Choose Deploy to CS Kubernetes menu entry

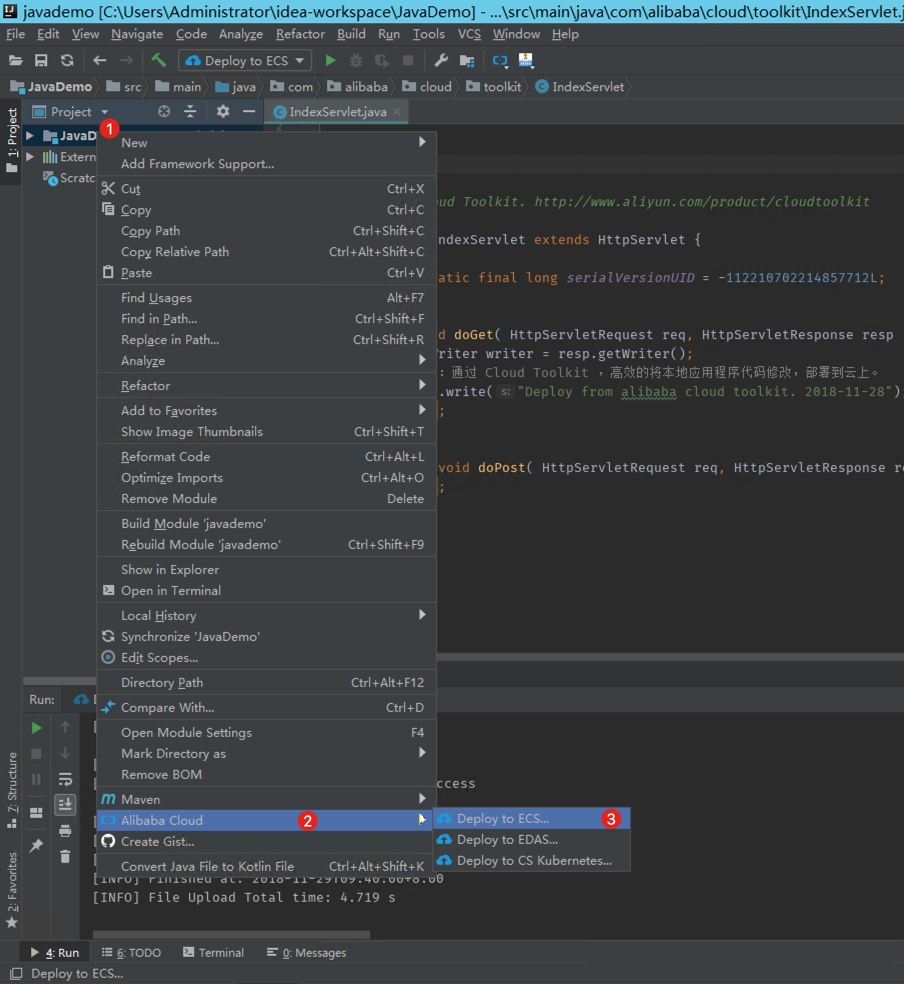pyautogui.click(x=533, y=861)
